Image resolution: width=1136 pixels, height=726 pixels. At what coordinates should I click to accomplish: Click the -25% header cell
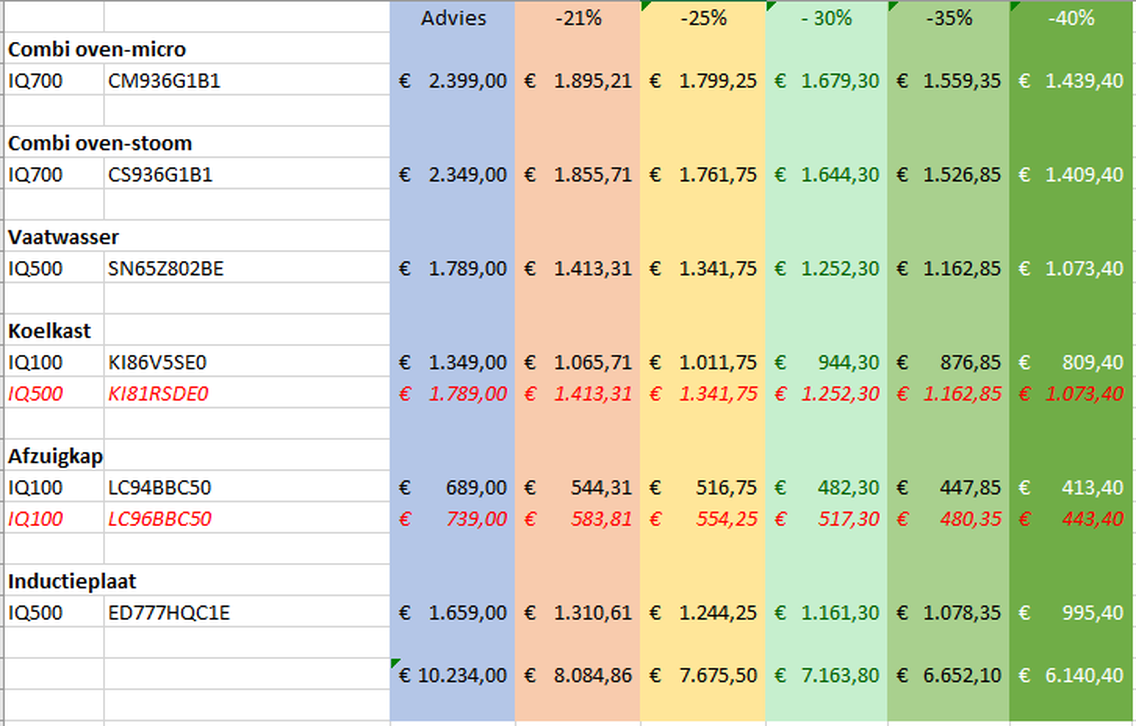pos(703,17)
